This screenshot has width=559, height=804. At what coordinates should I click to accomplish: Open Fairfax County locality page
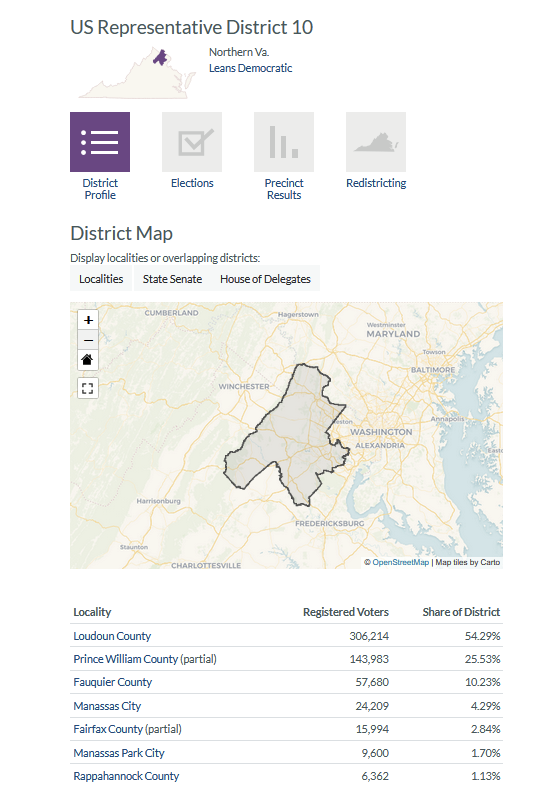point(108,729)
